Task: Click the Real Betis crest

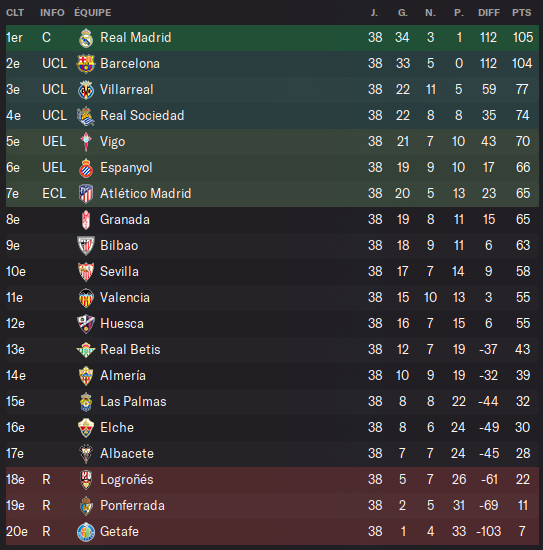Action: [x=86, y=350]
